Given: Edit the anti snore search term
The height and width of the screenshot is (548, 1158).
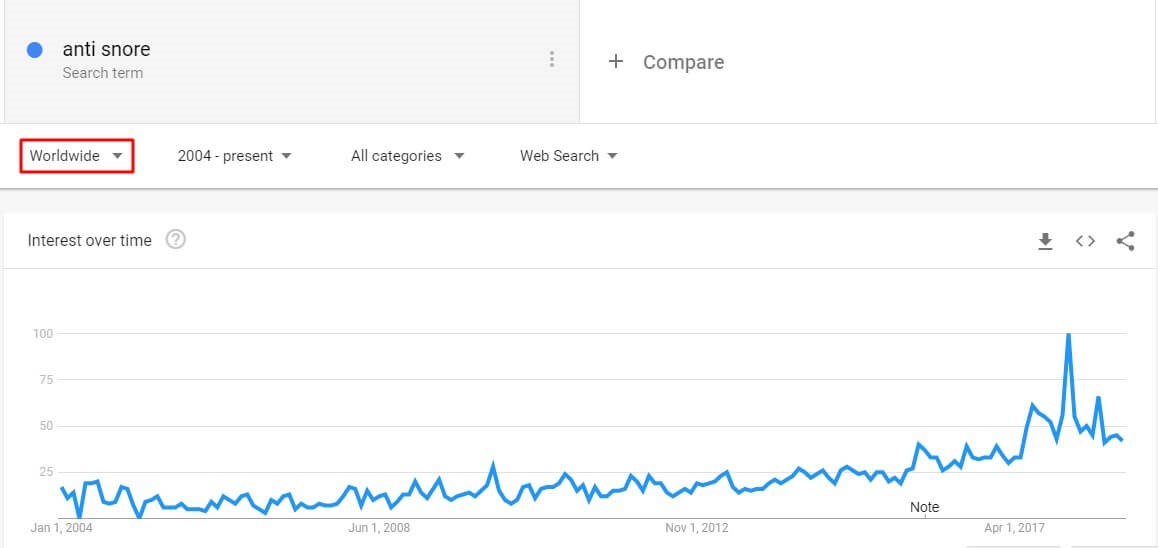Looking at the screenshot, I should tap(106, 49).
